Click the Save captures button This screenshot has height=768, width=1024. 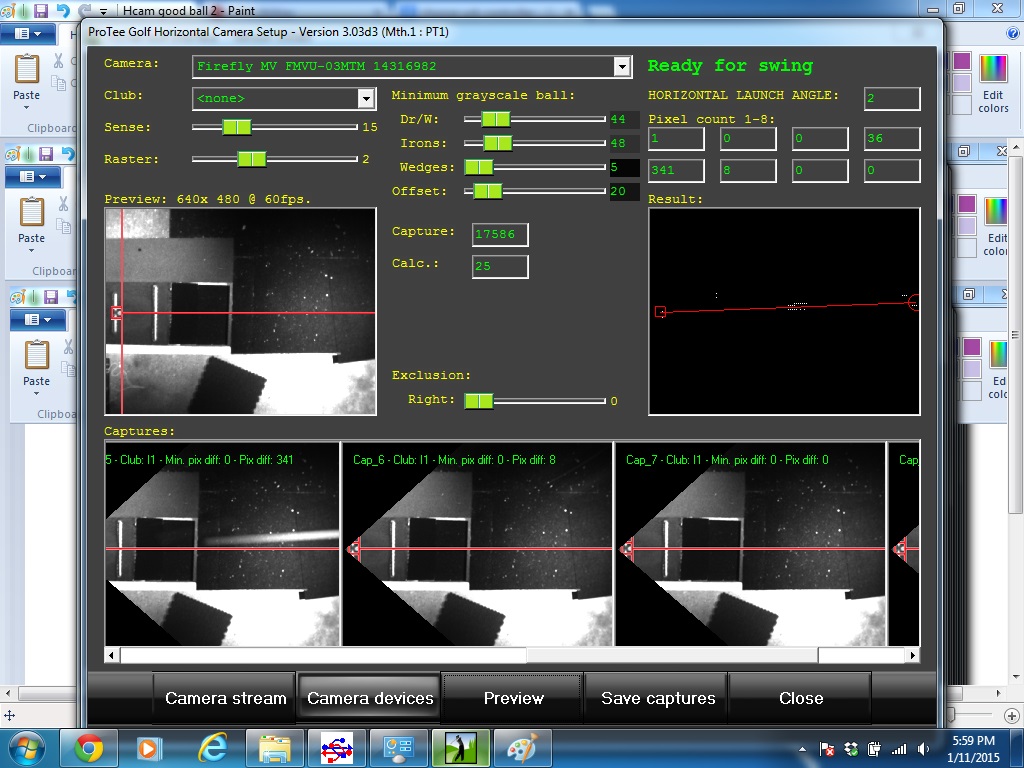[x=658, y=698]
